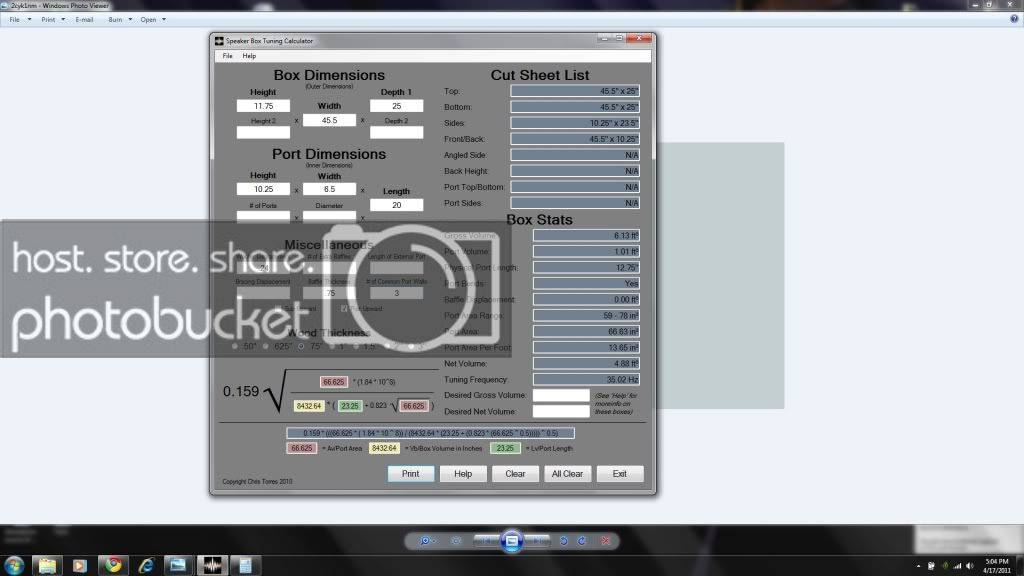This screenshot has width=1024, height=576.
Task: Start the slide show
Action: (x=511, y=541)
